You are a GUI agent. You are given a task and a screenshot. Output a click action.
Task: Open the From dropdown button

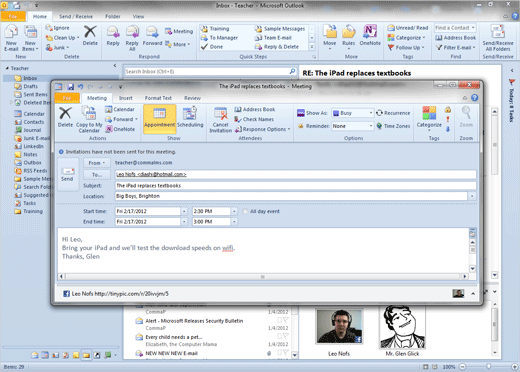(x=97, y=163)
